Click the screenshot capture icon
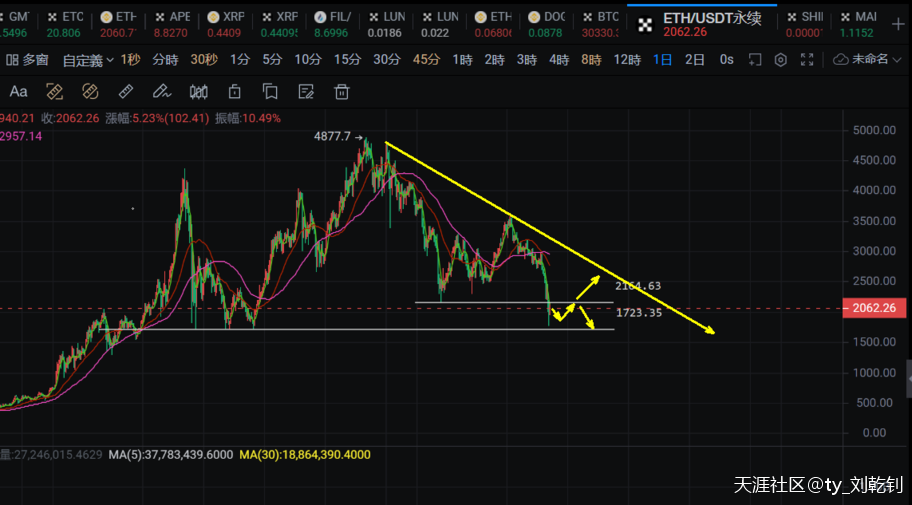 pyautogui.click(x=757, y=60)
